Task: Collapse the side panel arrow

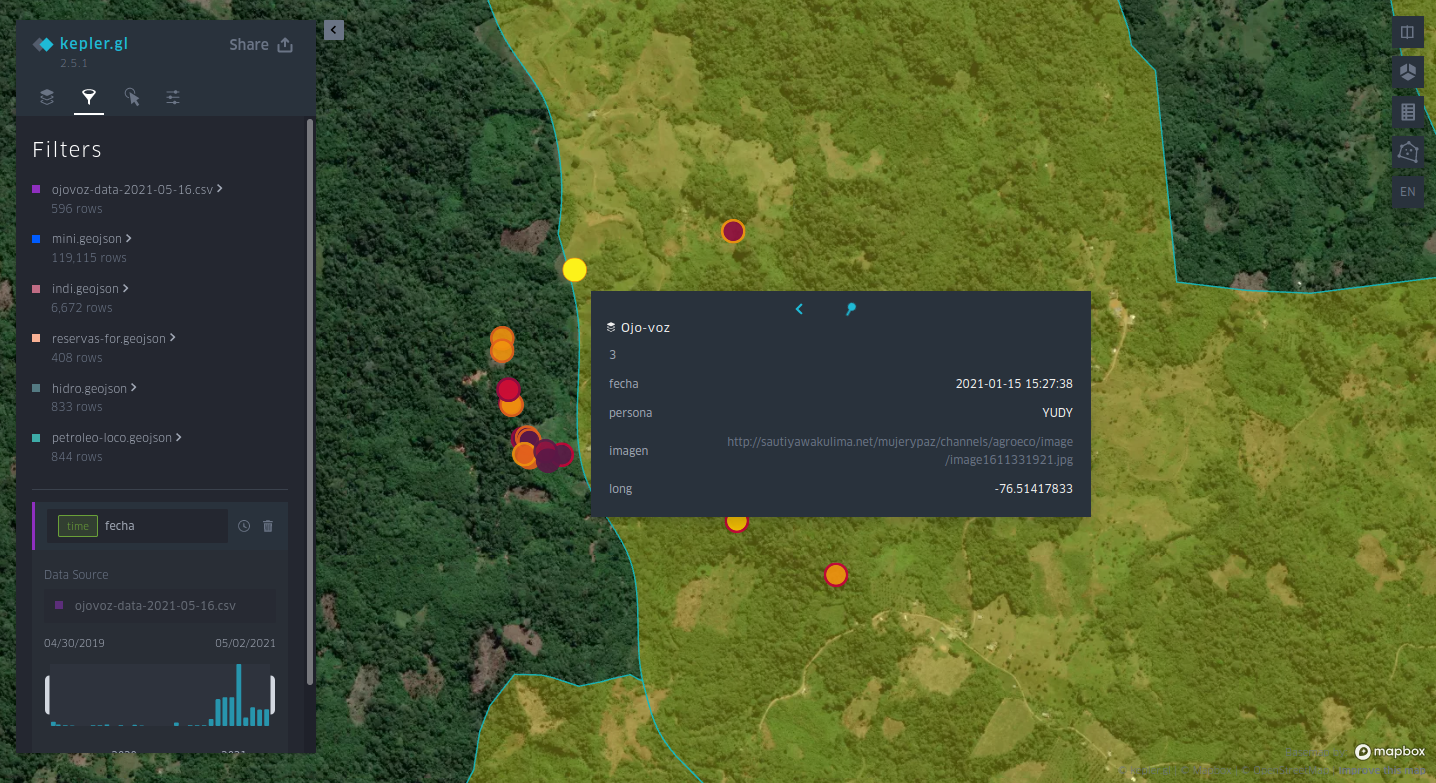Action: tap(334, 30)
